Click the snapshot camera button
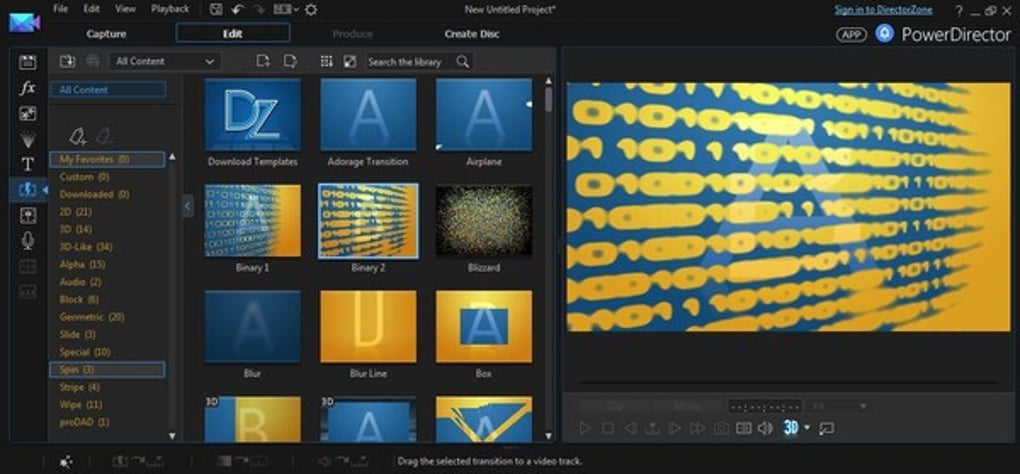The width and height of the screenshot is (1020, 474). [721, 428]
